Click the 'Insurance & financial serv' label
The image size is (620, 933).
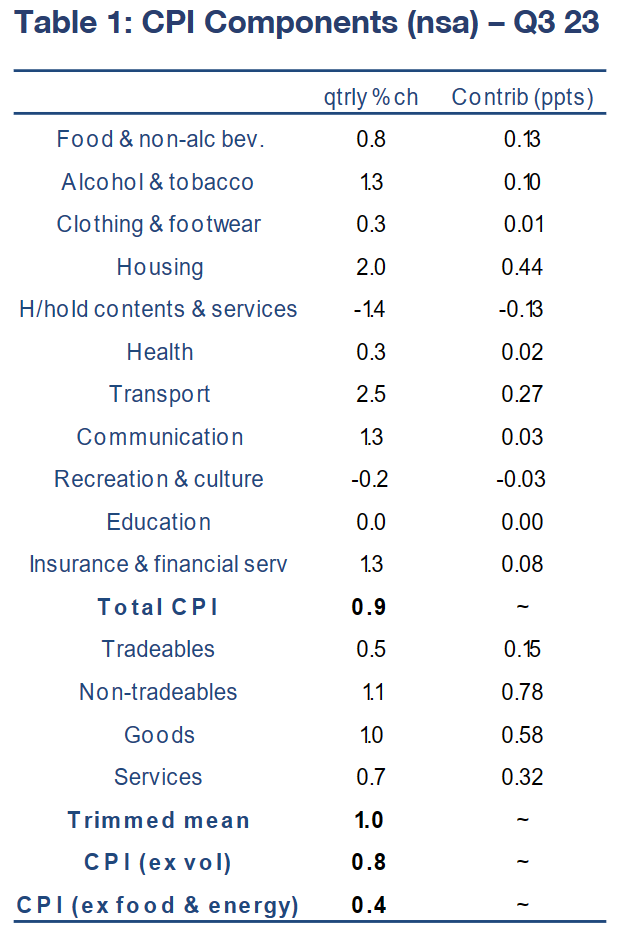coord(158,564)
